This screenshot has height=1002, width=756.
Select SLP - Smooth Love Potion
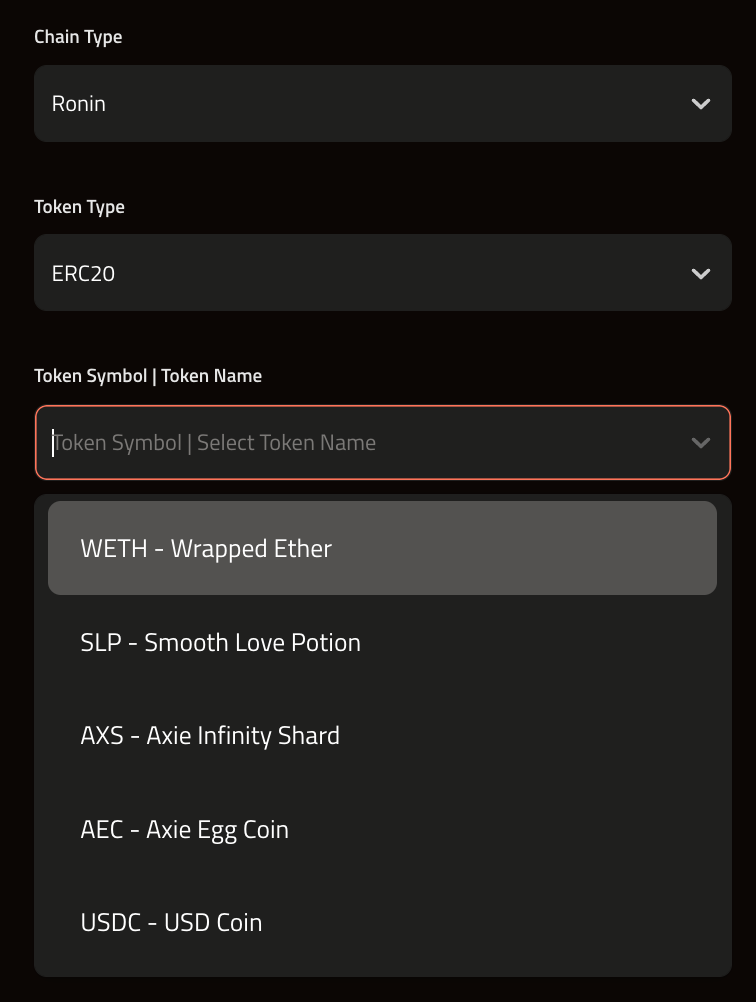[x=382, y=642]
